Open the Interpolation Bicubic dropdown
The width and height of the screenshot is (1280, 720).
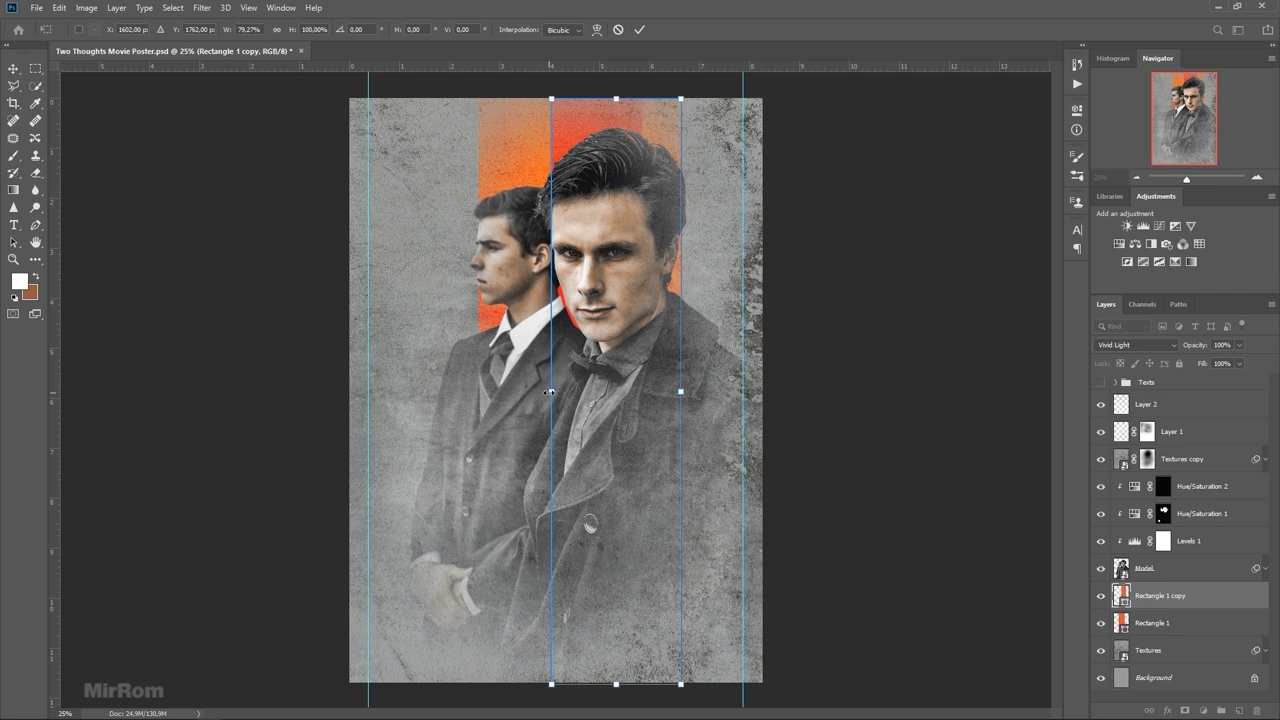[564, 30]
